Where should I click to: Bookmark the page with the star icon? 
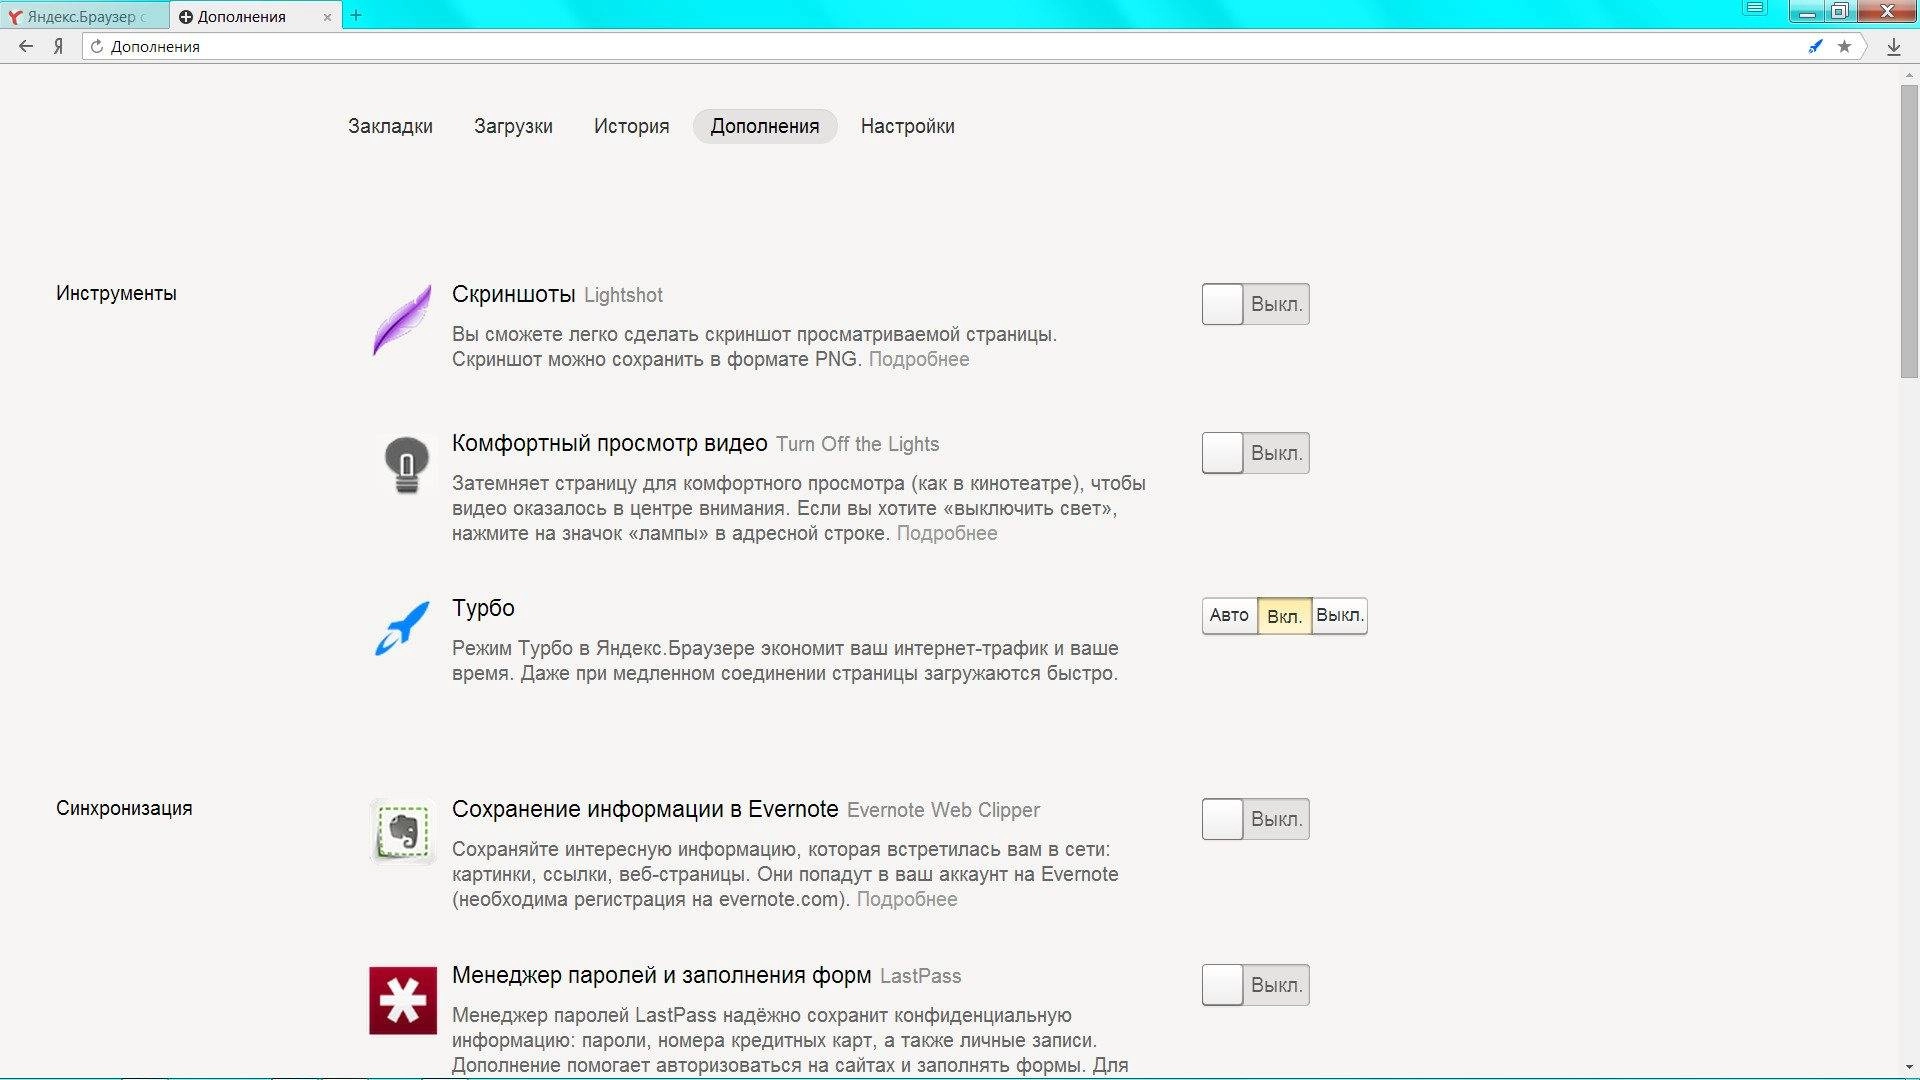1844,46
